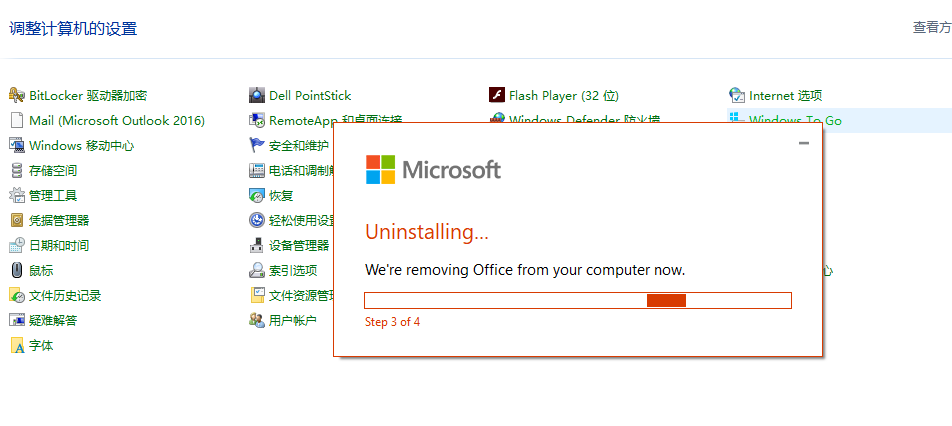Viewport: 952px width, 426px height.
Task: Open the 存储空间 link
Action: [x=53, y=170]
